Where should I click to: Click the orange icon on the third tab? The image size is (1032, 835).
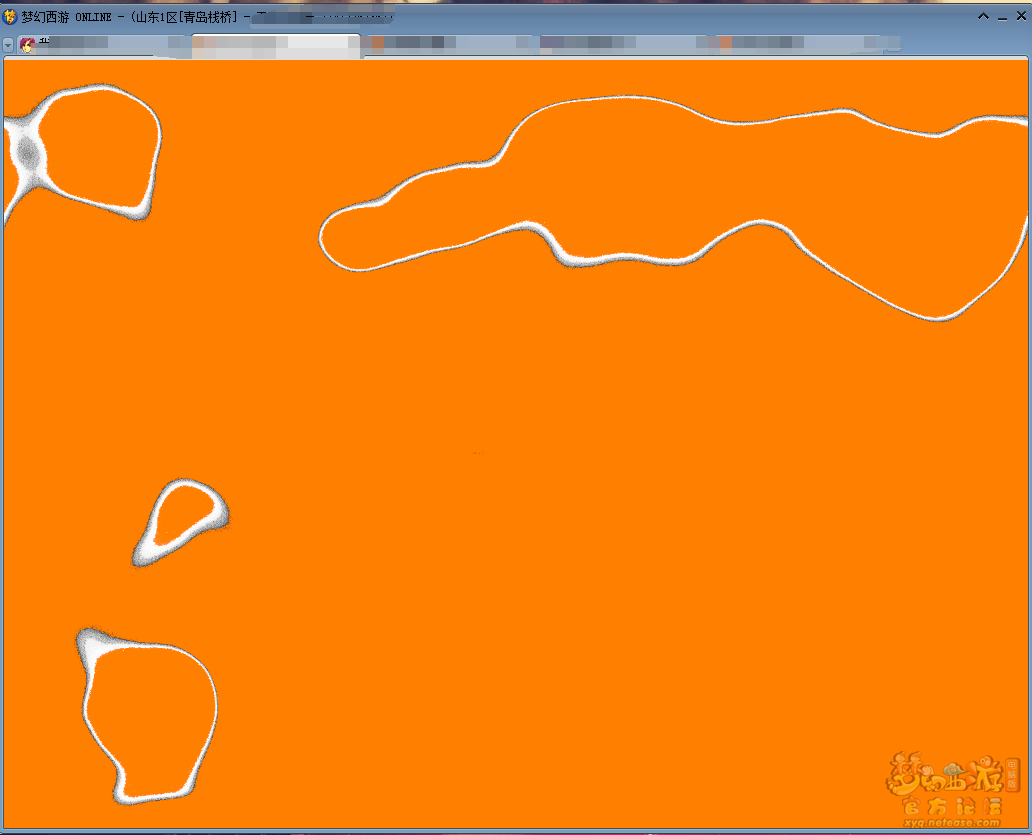(x=378, y=43)
